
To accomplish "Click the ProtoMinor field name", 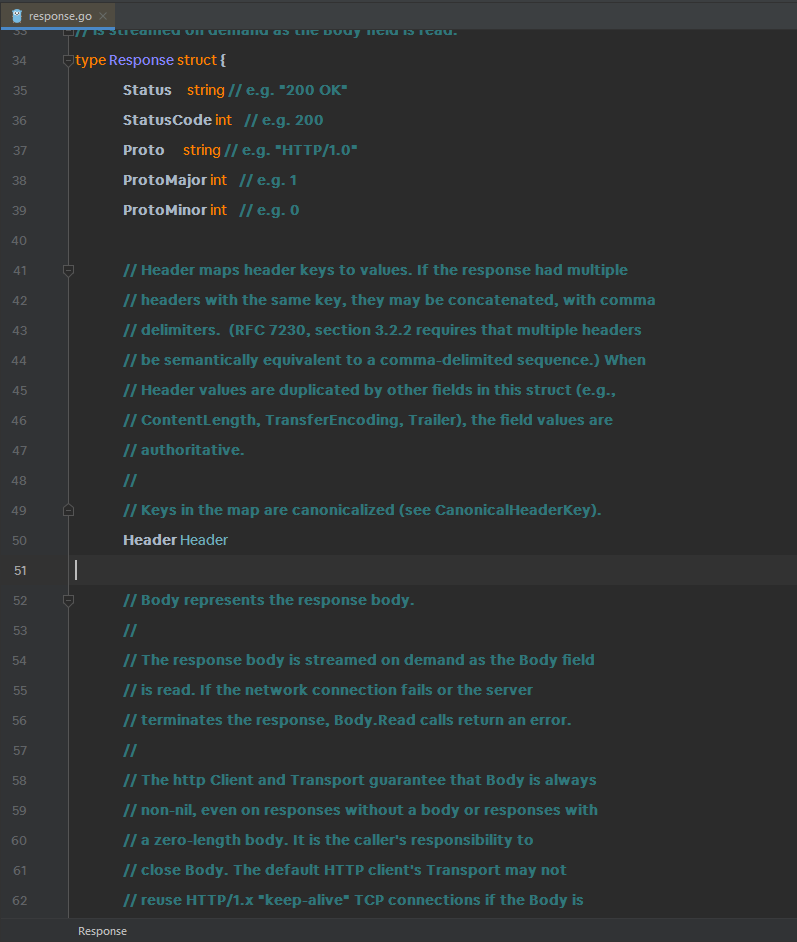I will 164,210.
